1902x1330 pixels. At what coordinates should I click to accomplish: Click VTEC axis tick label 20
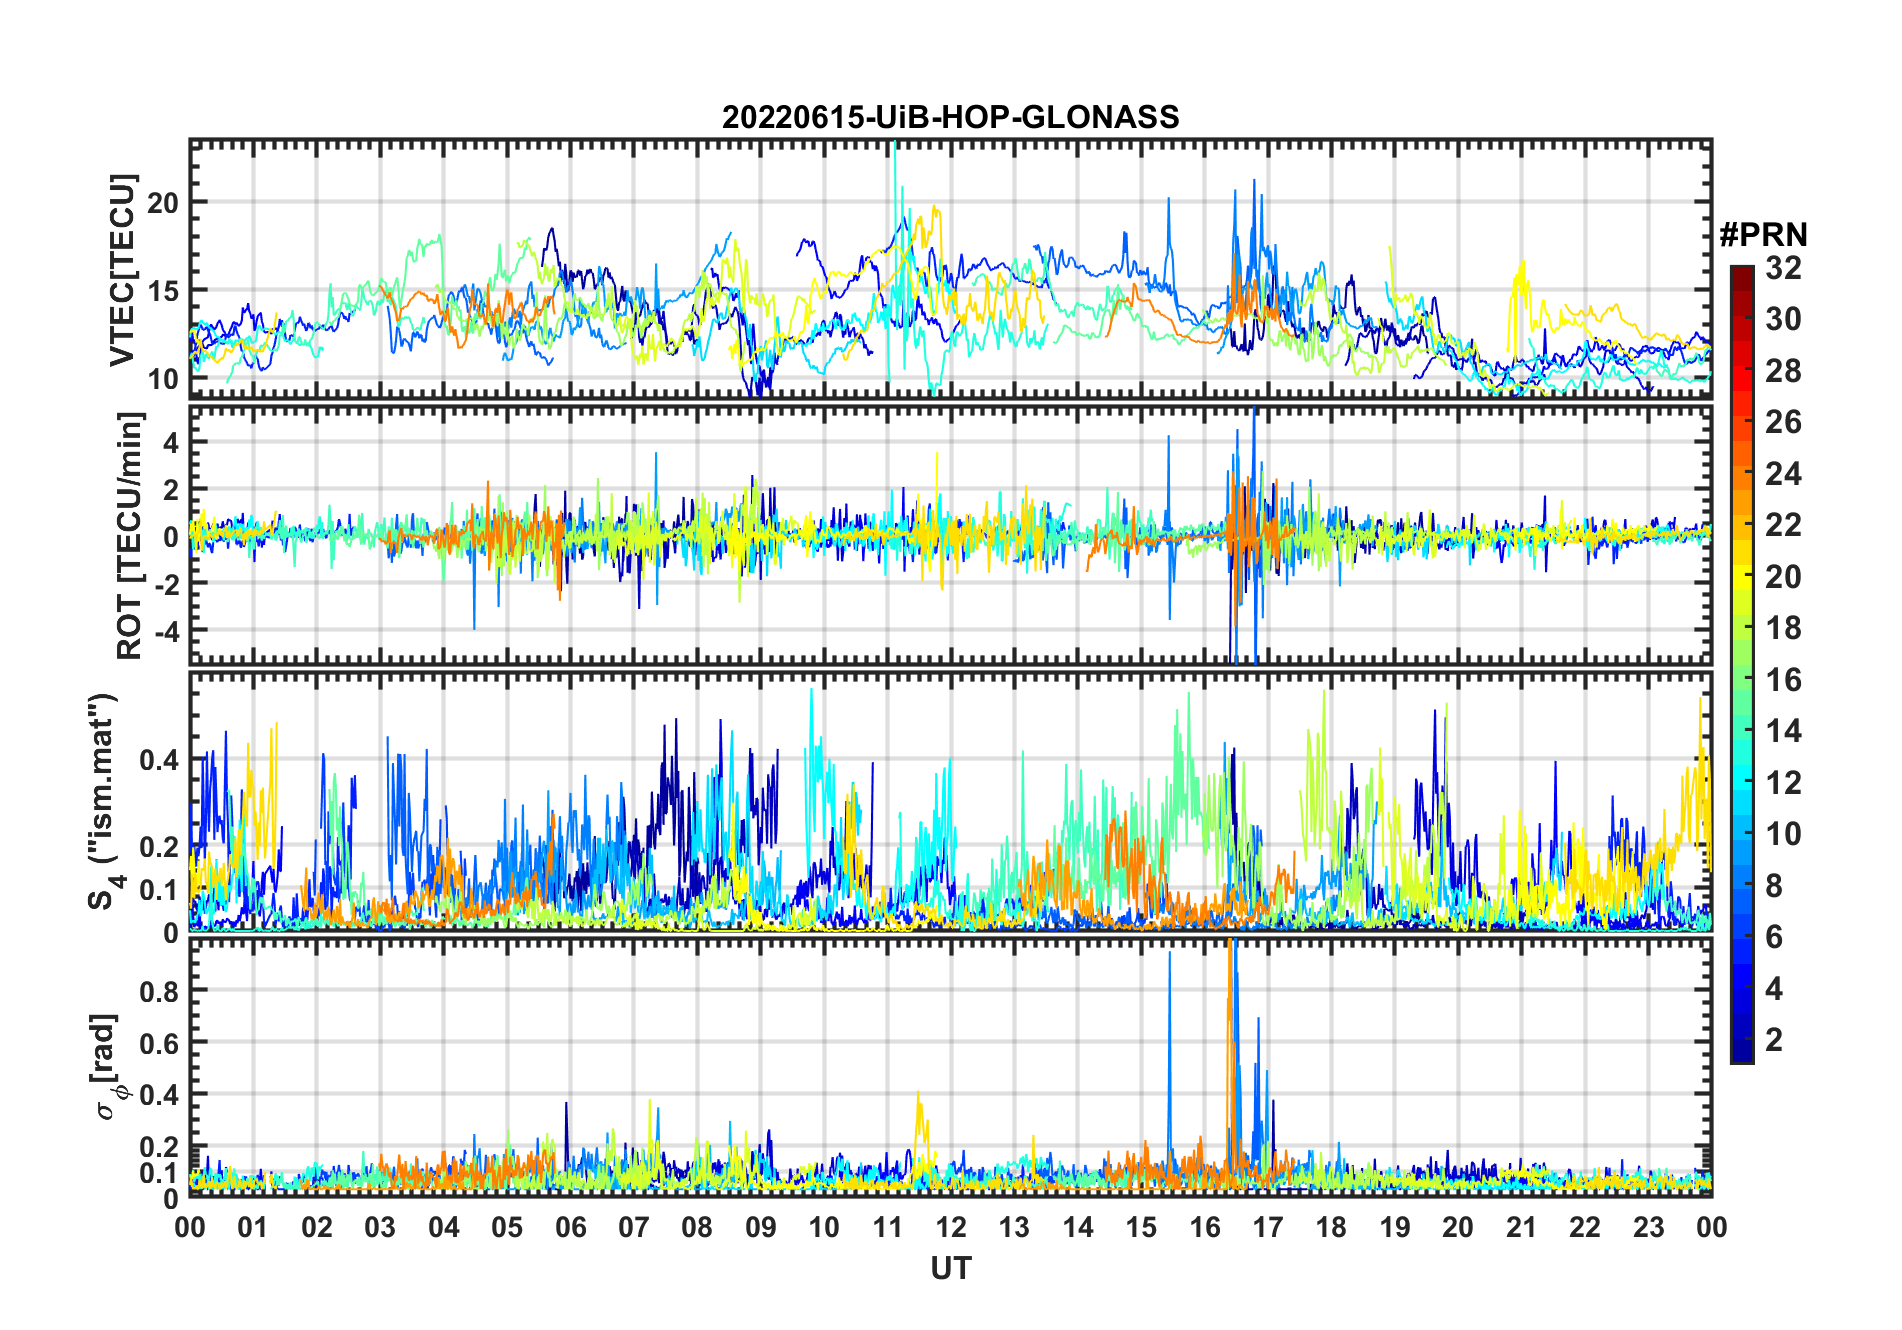coord(163,202)
